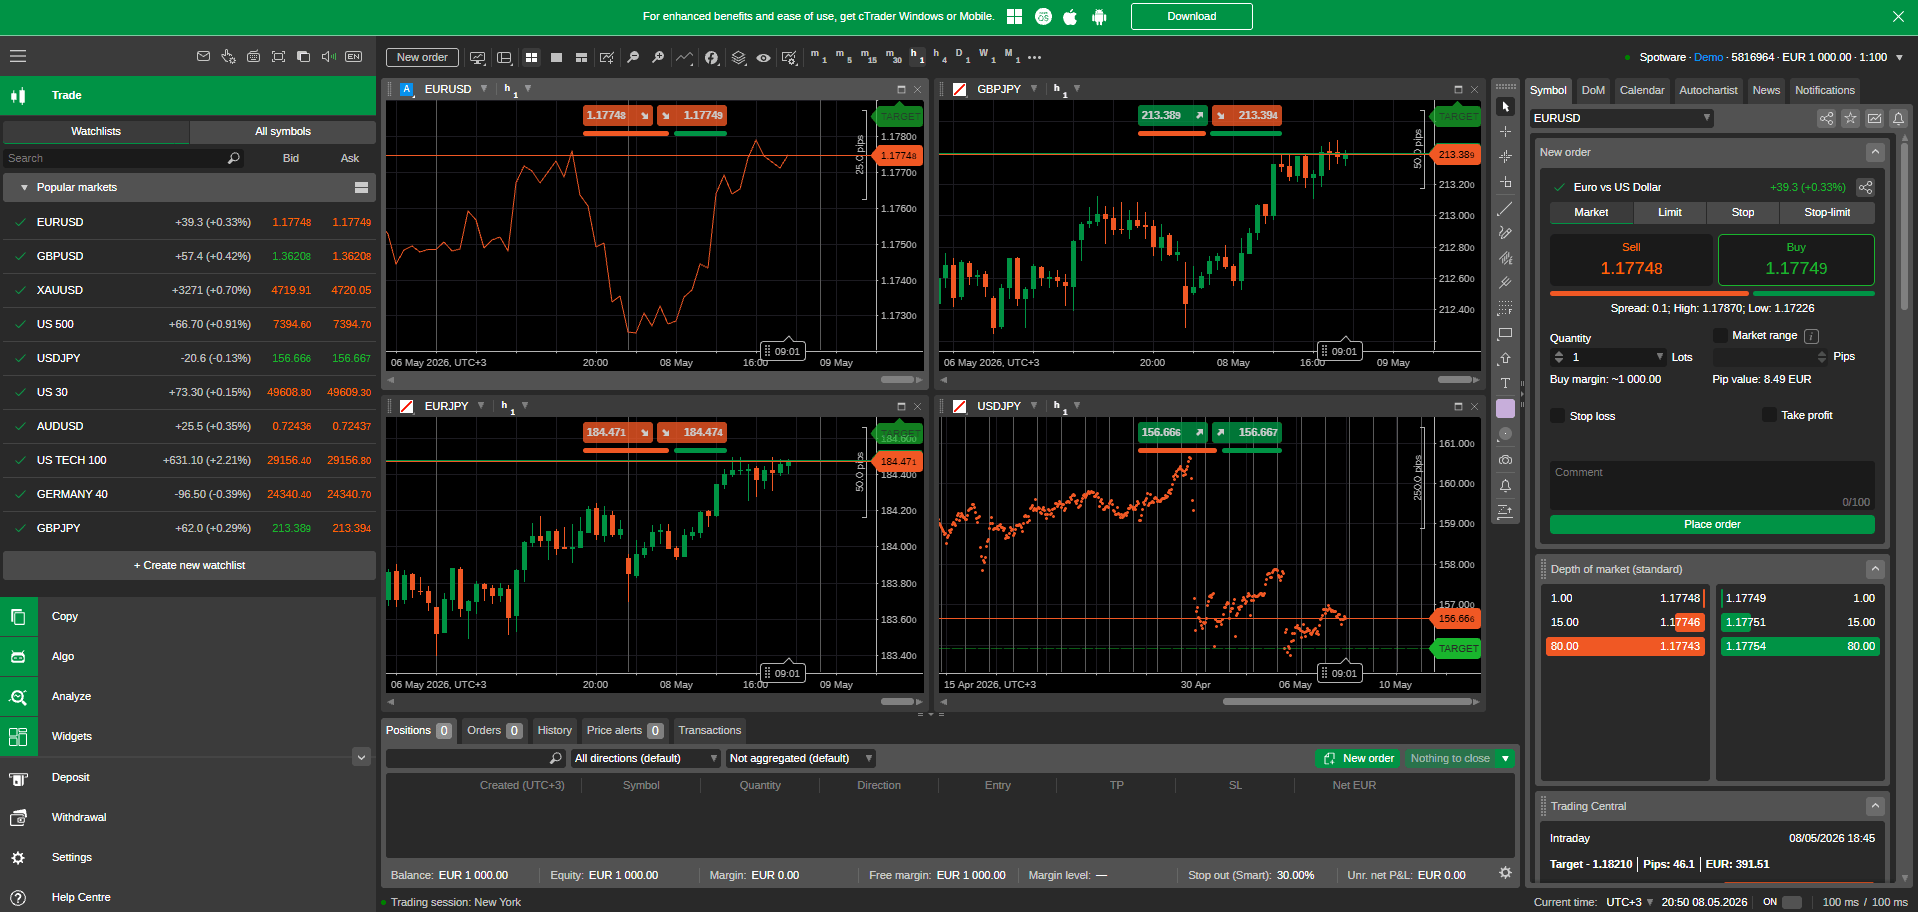1918x912 pixels.
Task: Switch to All symbols tab
Action: tap(283, 131)
